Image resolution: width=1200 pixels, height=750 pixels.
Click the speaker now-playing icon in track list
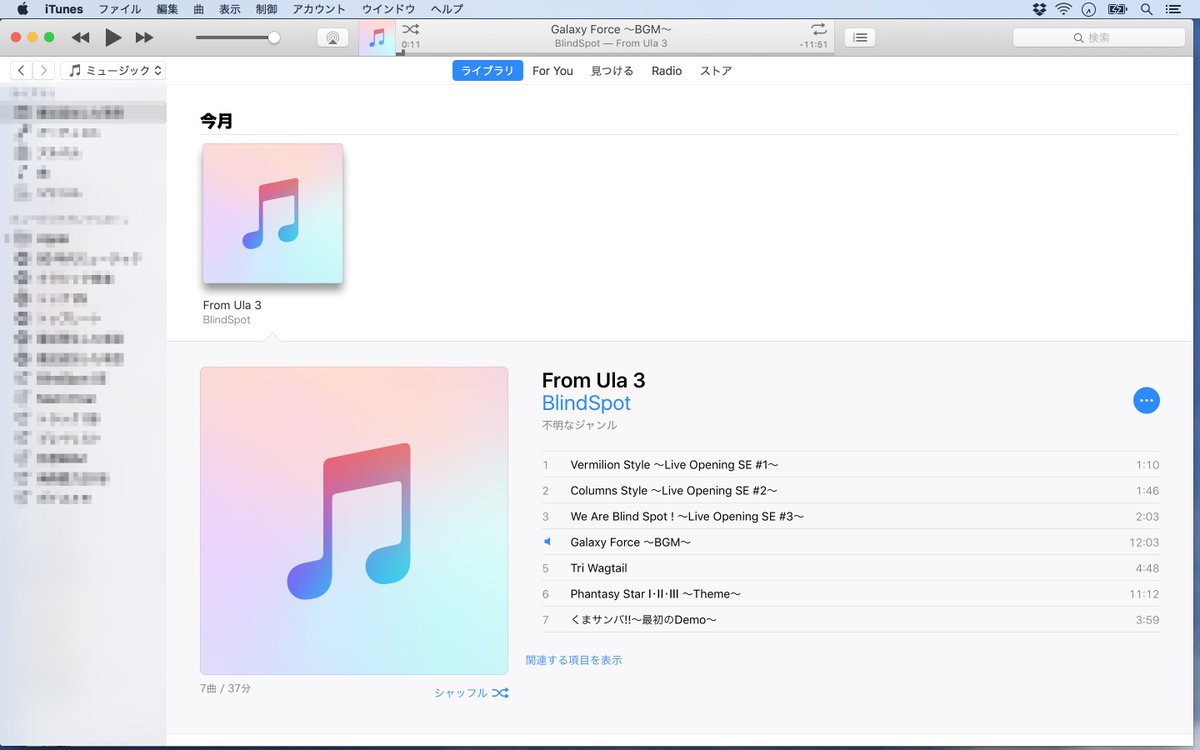[x=547, y=542]
